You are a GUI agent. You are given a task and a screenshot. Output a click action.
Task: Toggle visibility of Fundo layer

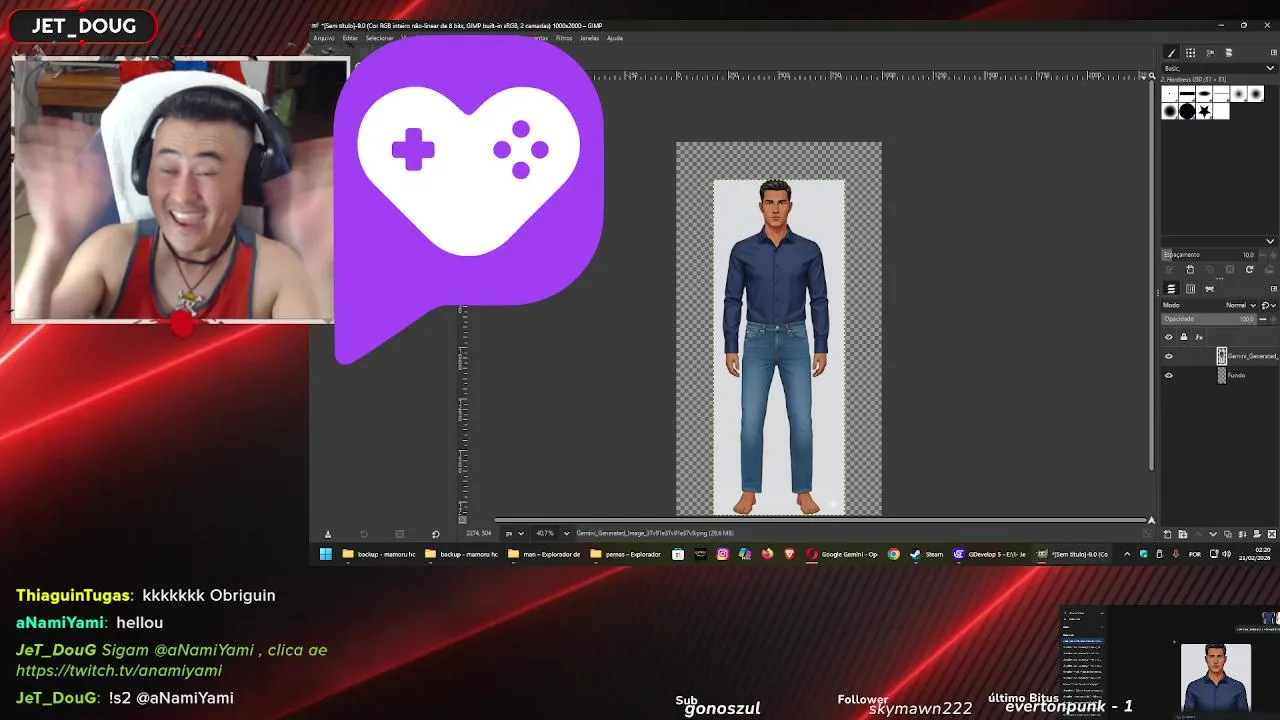click(x=1168, y=375)
